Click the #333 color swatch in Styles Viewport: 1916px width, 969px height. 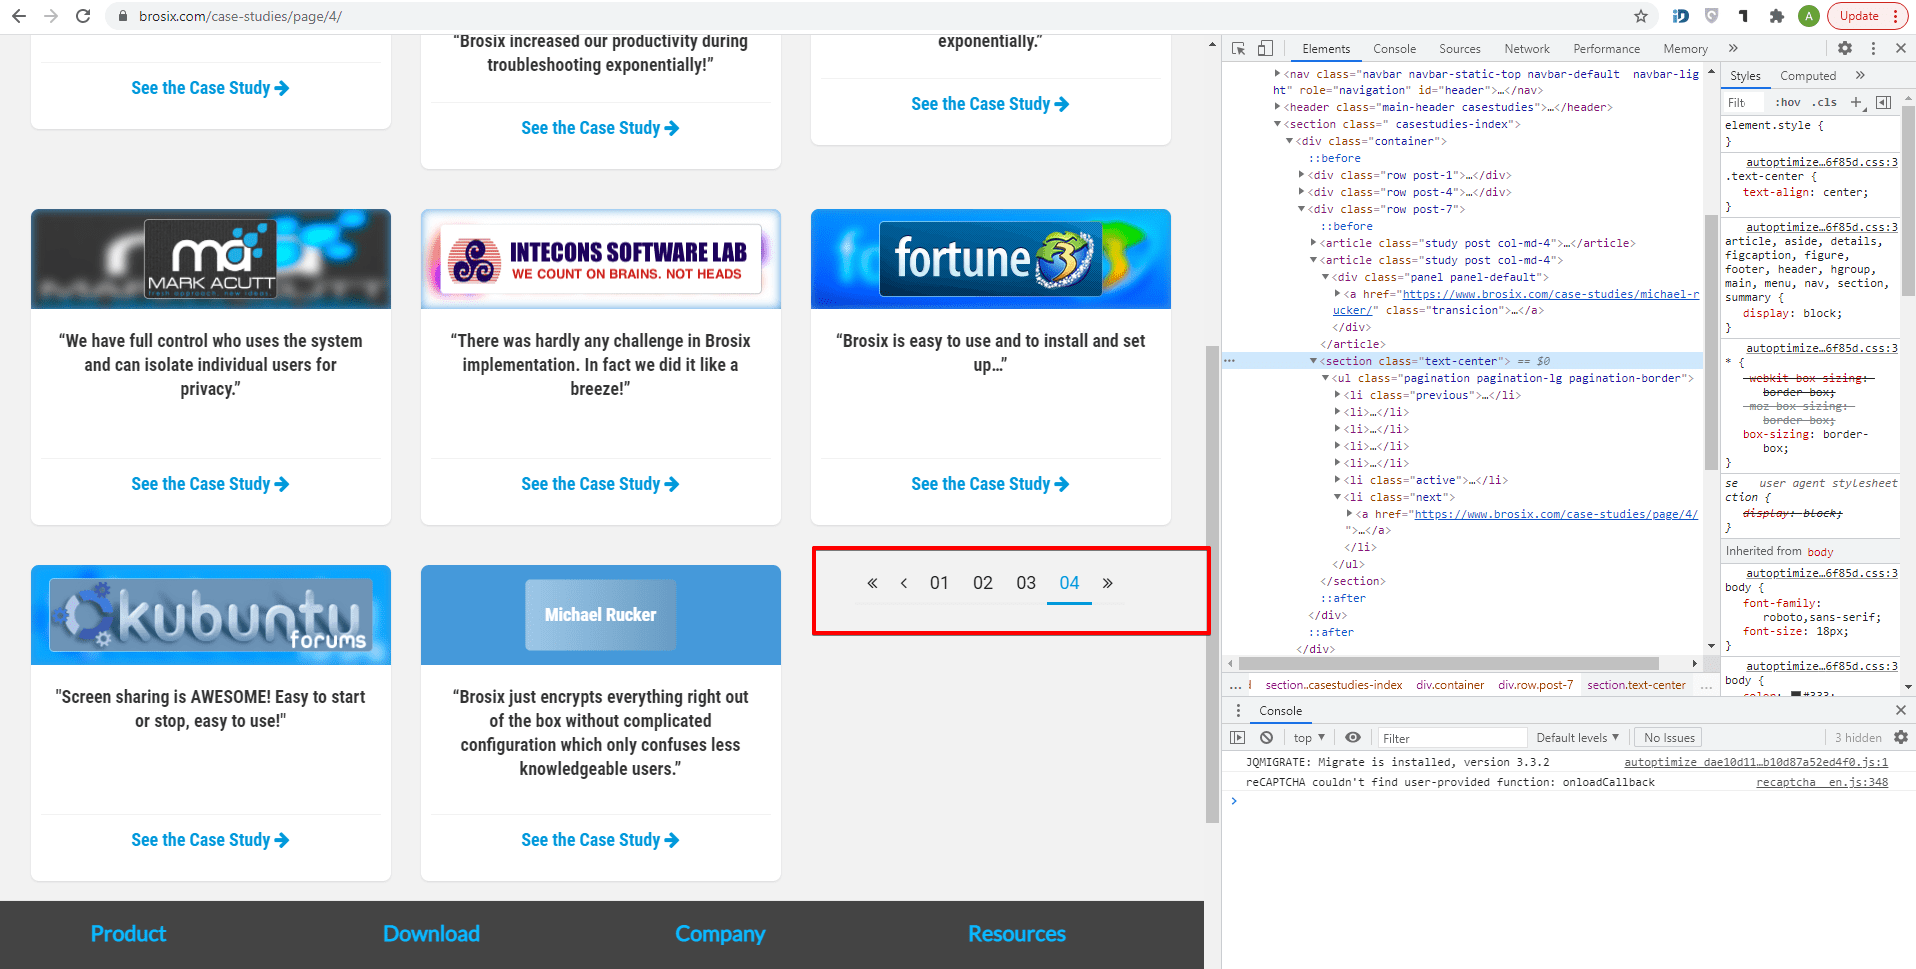pyautogui.click(x=1796, y=694)
